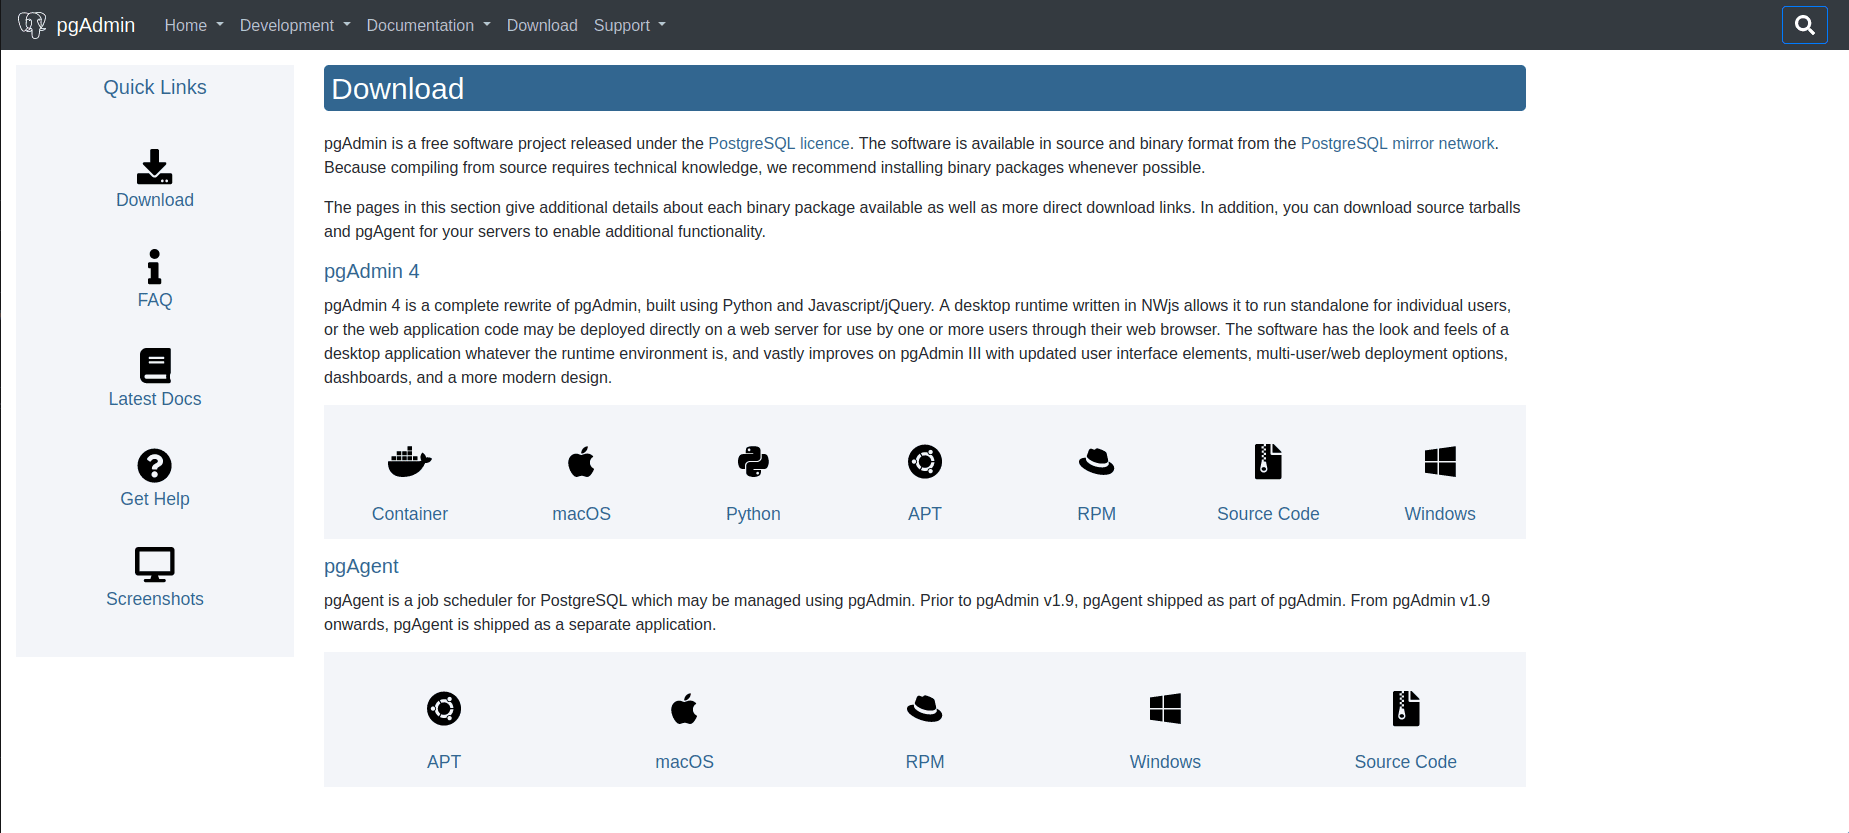Click the Windows logo icon under pgAgent
1849x833 pixels.
click(1165, 709)
